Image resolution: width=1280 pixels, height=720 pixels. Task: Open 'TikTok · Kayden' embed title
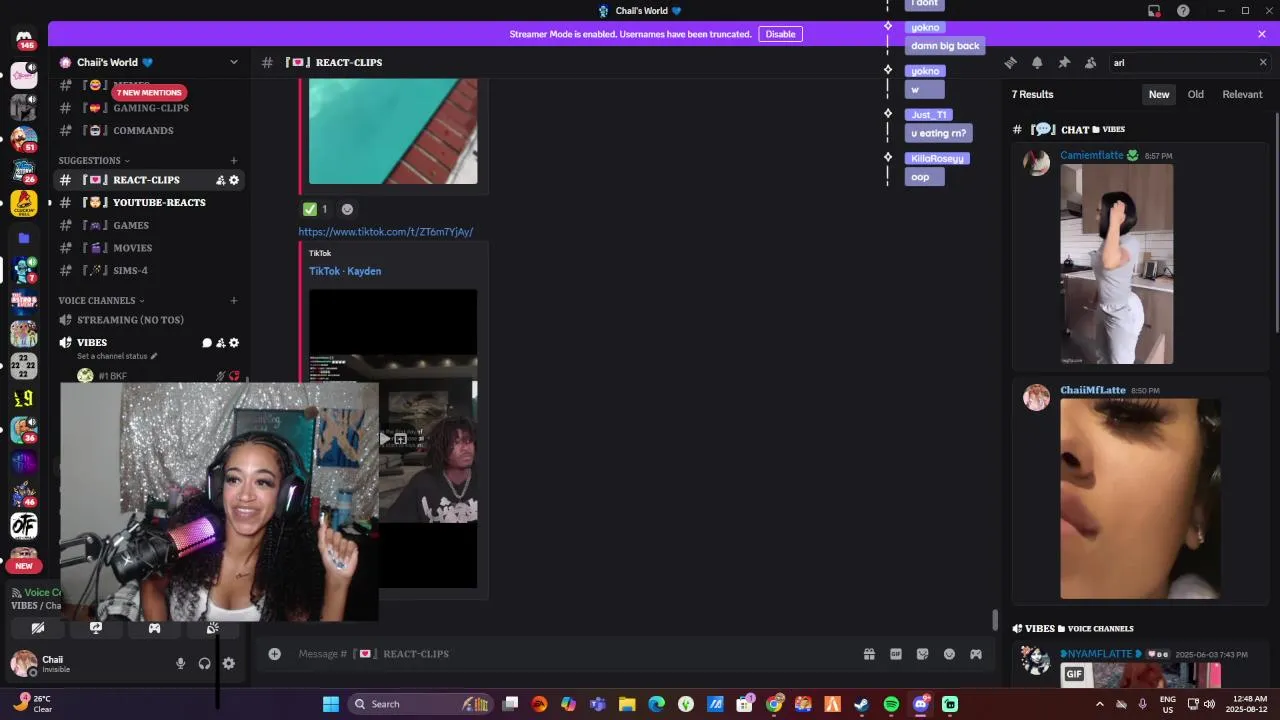[x=345, y=271]
